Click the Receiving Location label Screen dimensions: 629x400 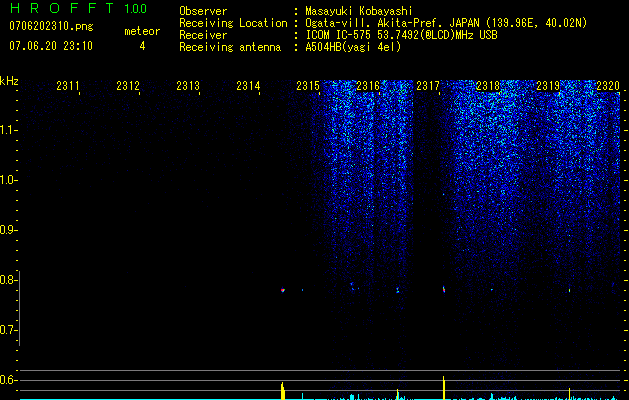click(233, 23)
